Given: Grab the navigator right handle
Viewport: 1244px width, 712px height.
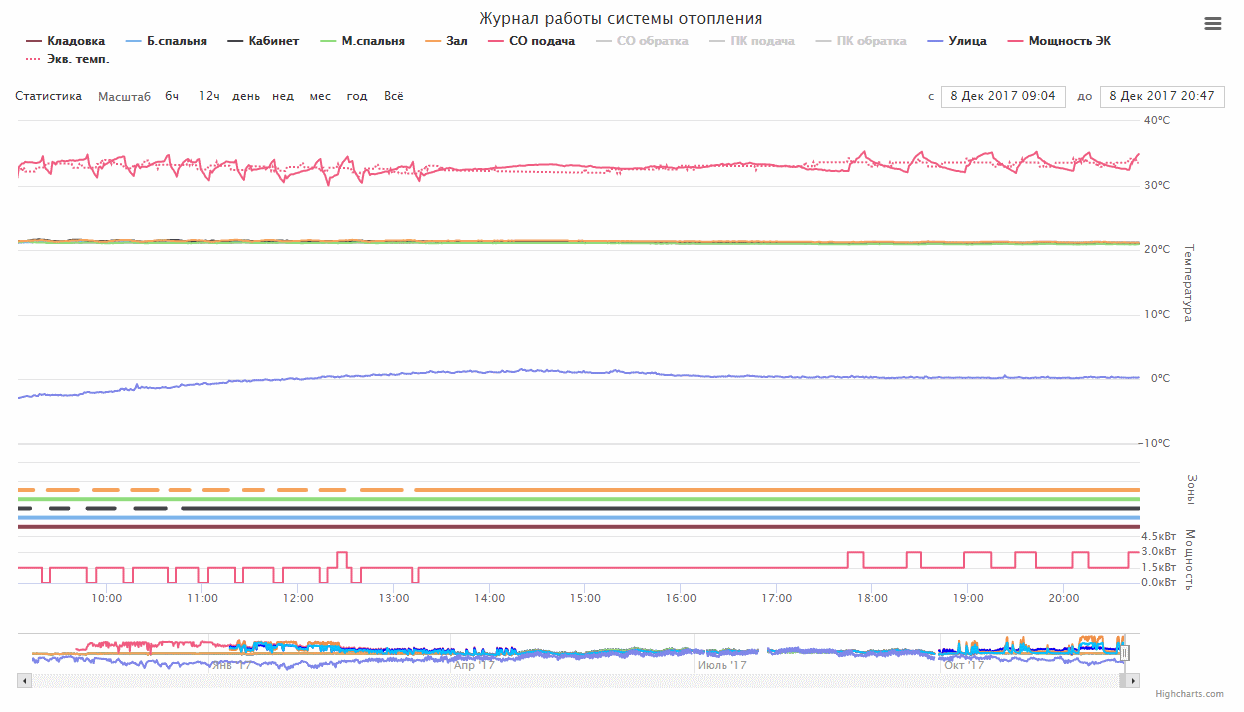Looking at the screenshot, I should 1125,653.
